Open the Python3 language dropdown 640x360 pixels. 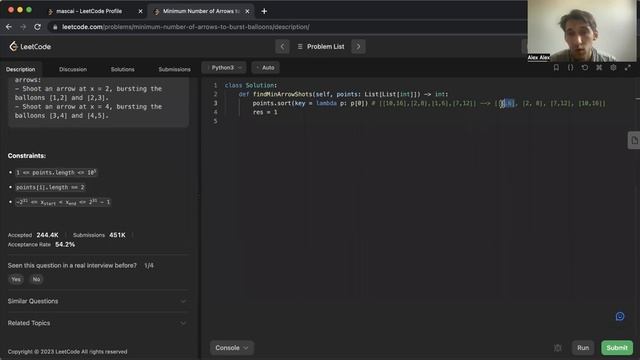[224, 68]
